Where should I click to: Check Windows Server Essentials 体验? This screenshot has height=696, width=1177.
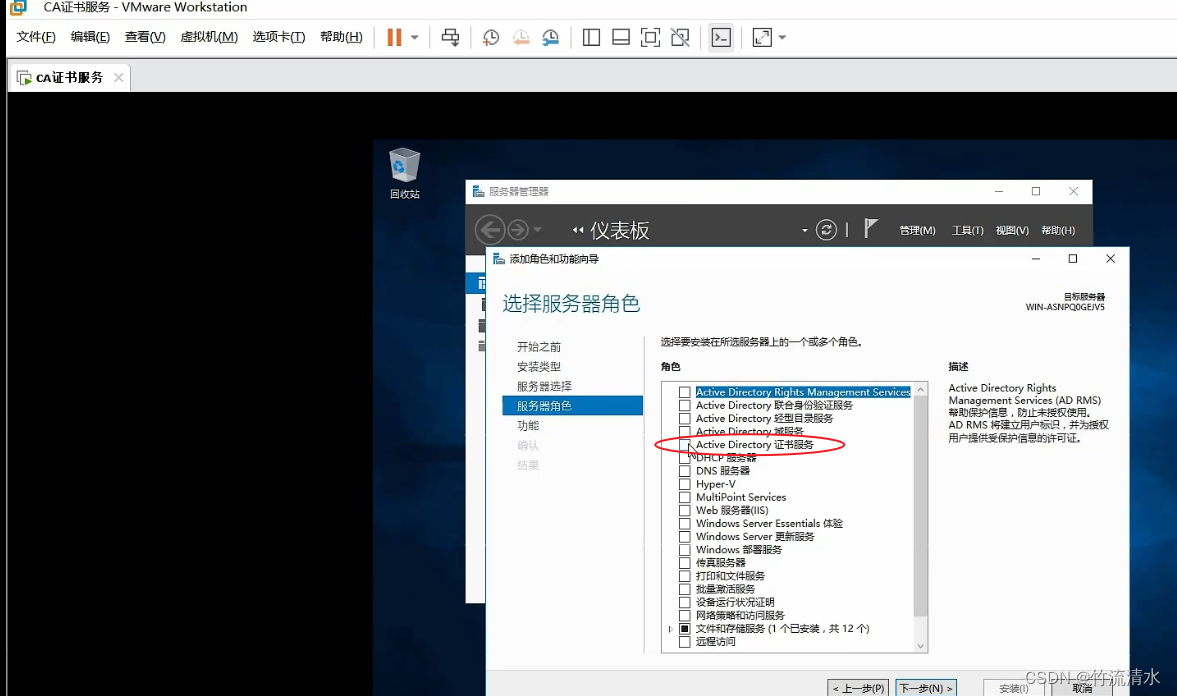coord(685,523)
